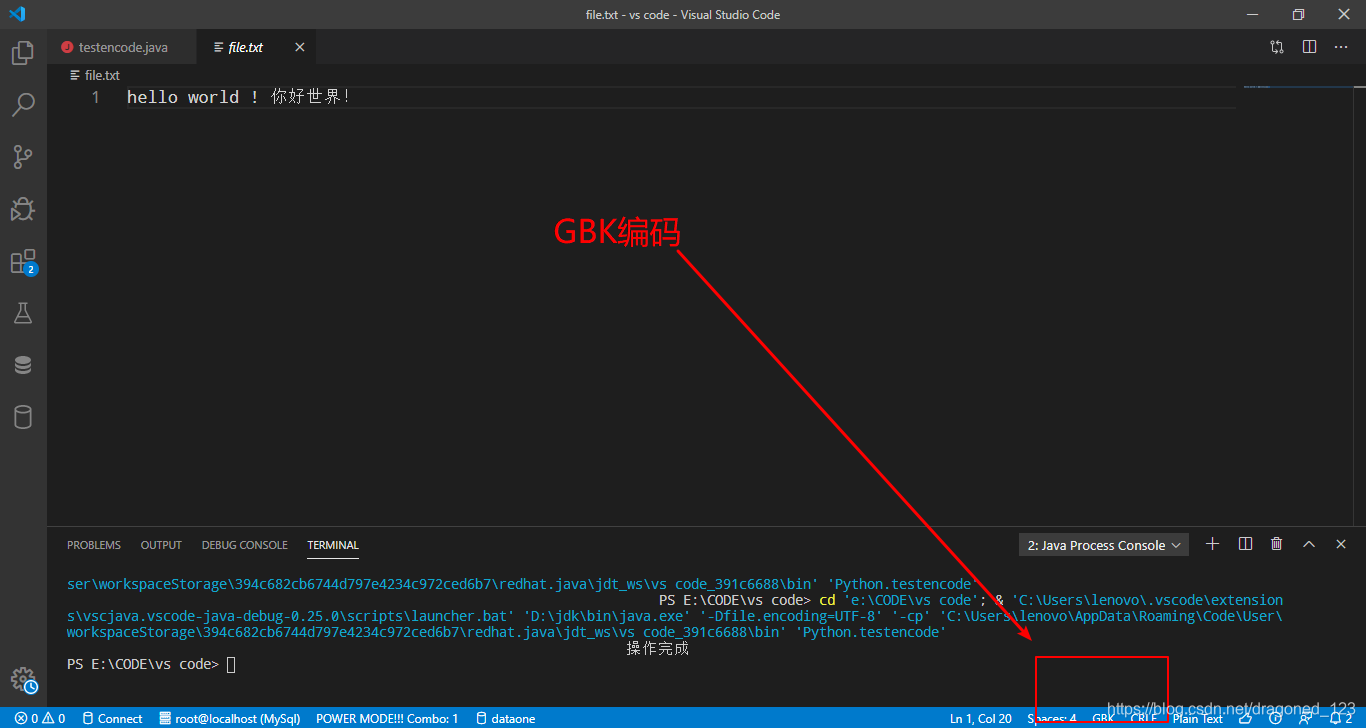This screenshot has height=728, width=1366.
Task: Close the terminal panel
Action: pyautogui.click(x=1341, y=544)
